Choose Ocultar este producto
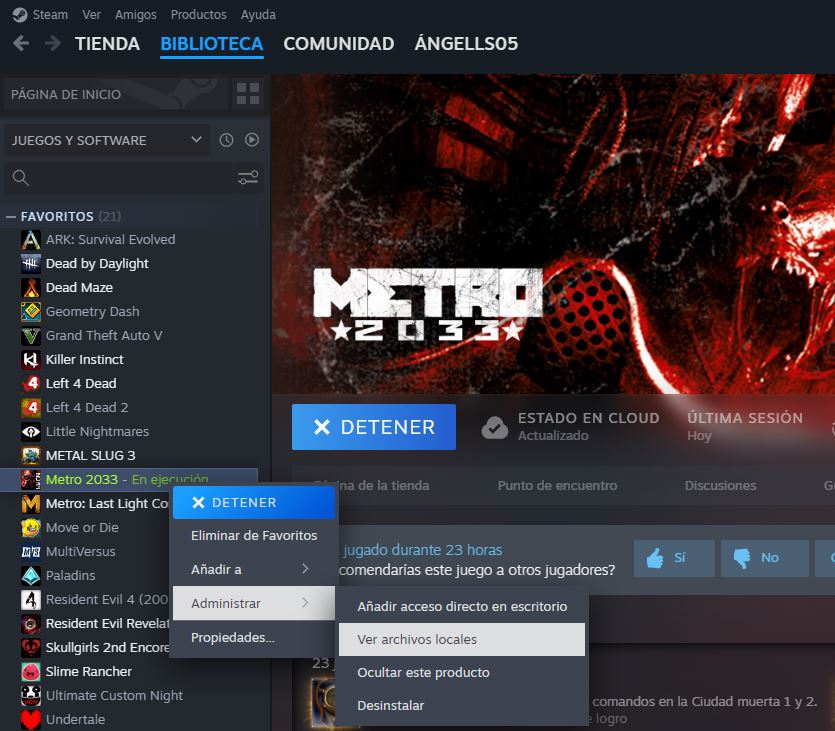Image resolution: width=835 pixels, height=731 pixels. [462, 672]
